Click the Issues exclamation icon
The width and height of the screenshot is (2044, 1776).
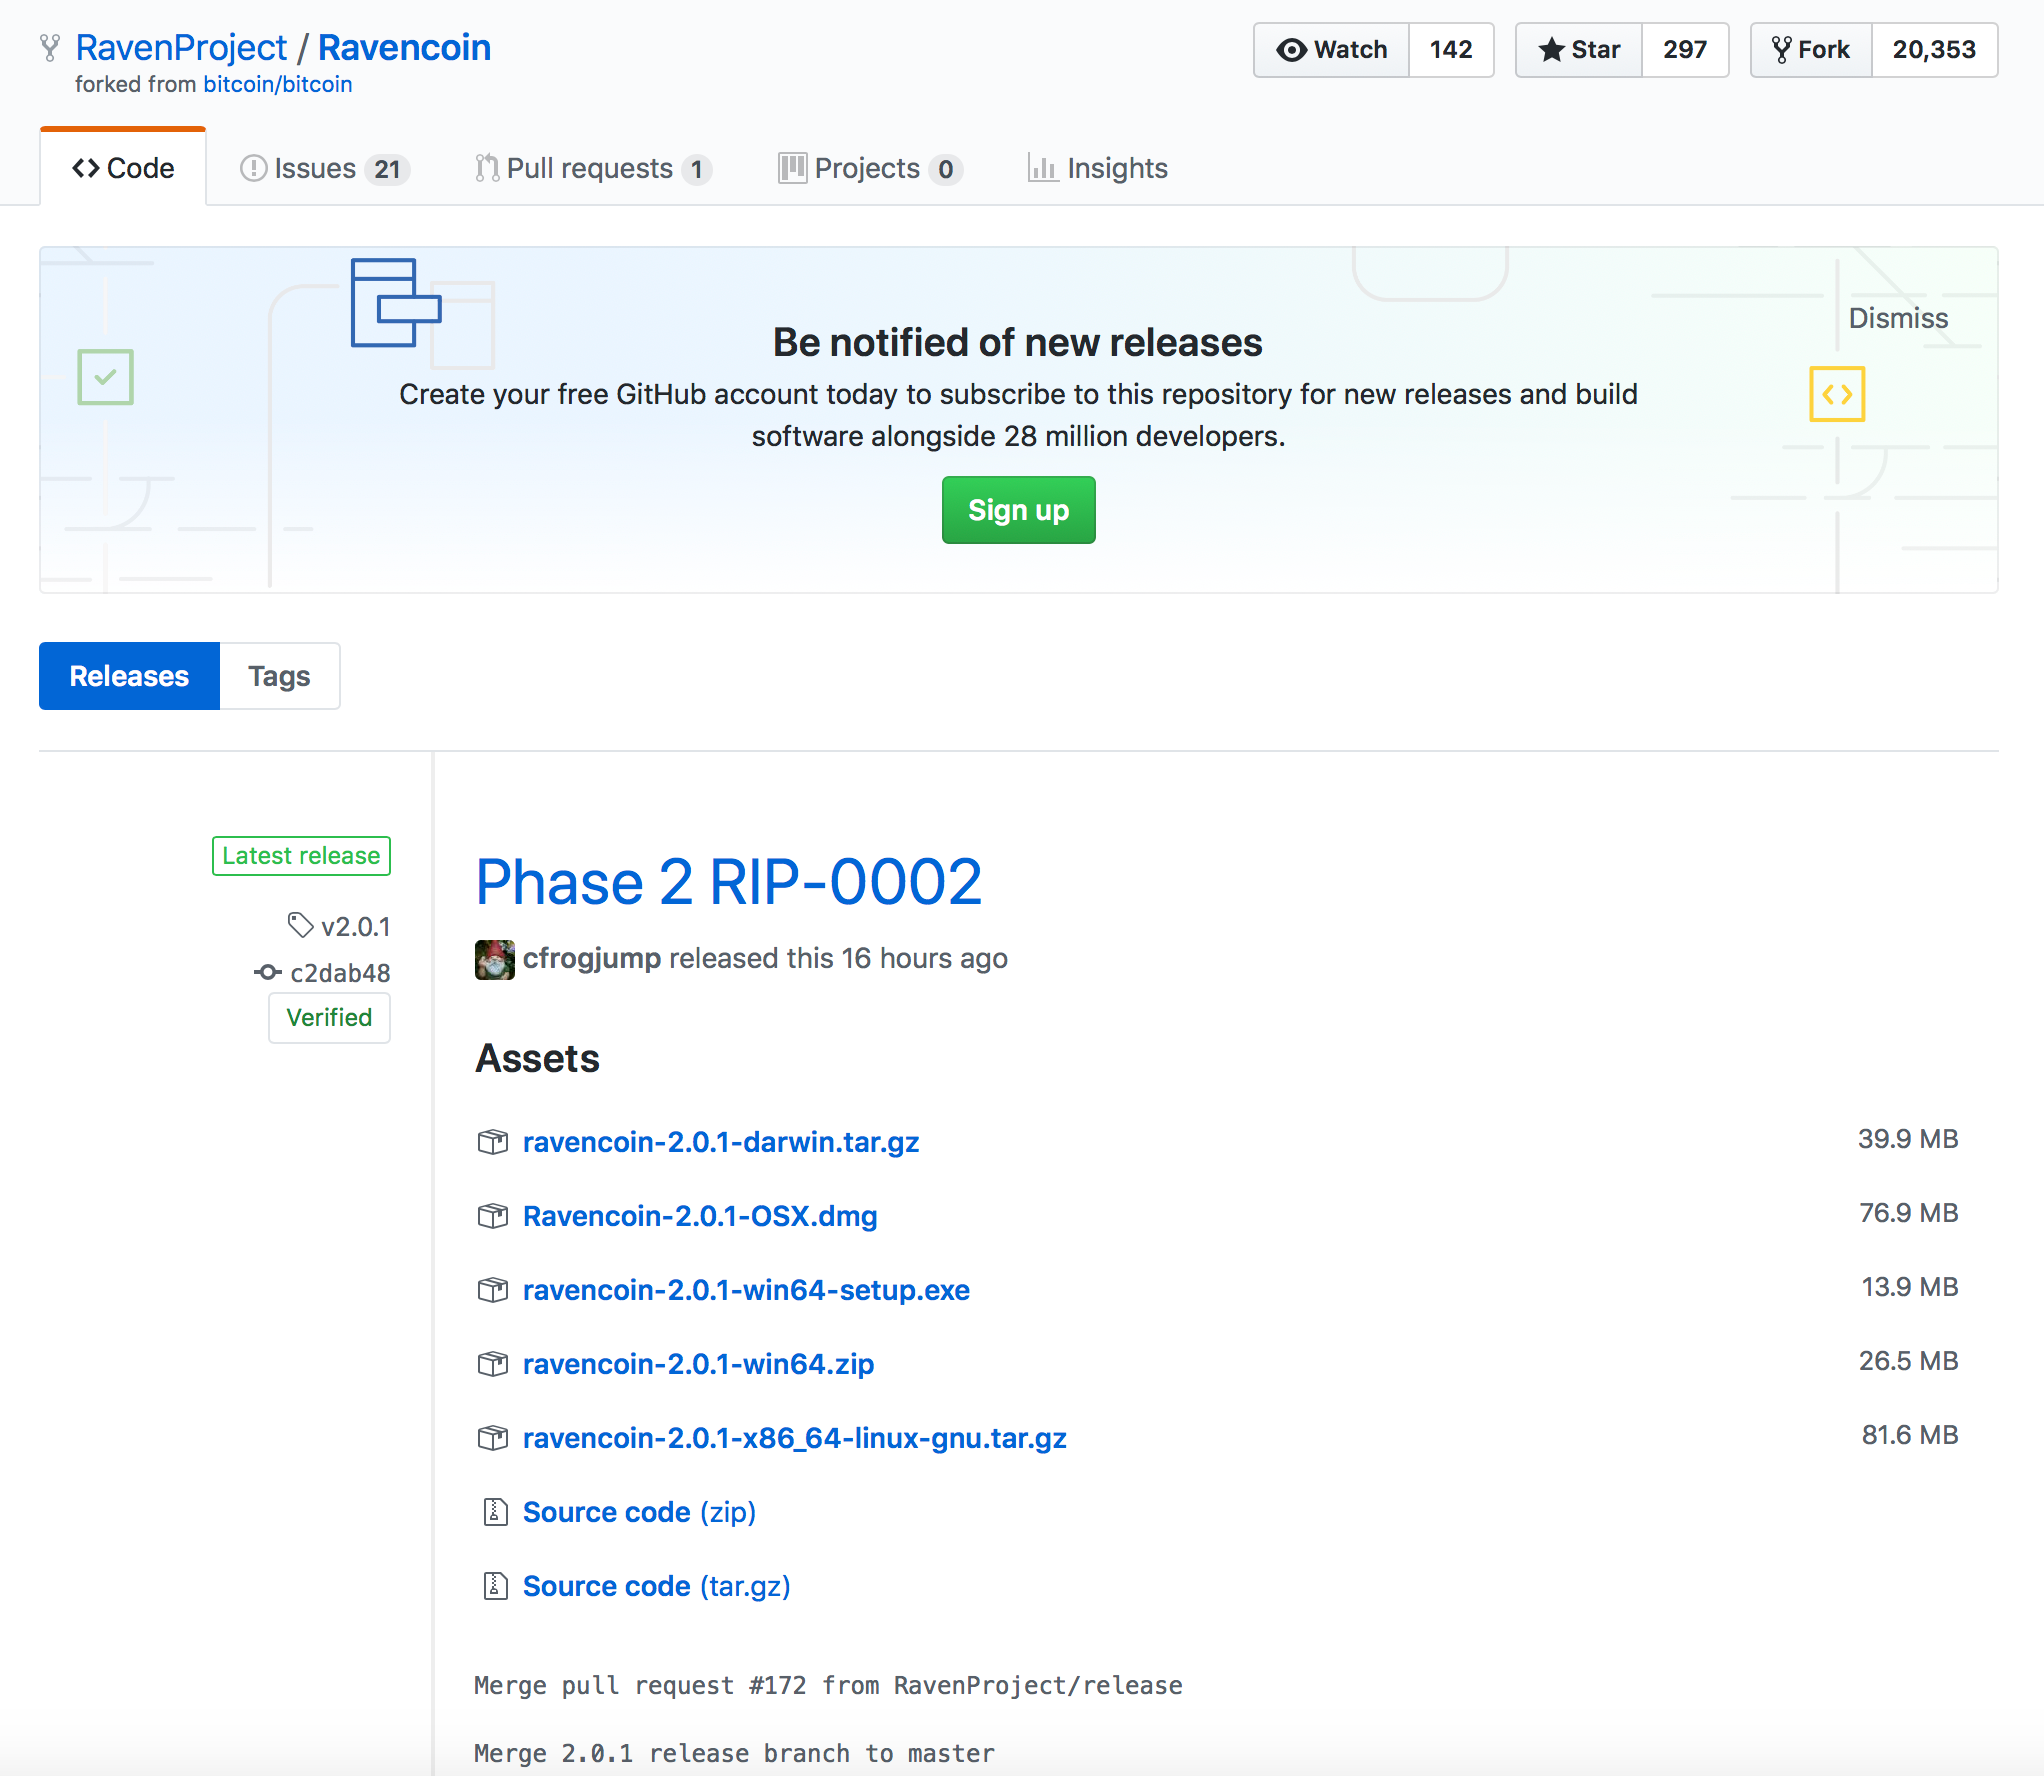click(253, 168)
